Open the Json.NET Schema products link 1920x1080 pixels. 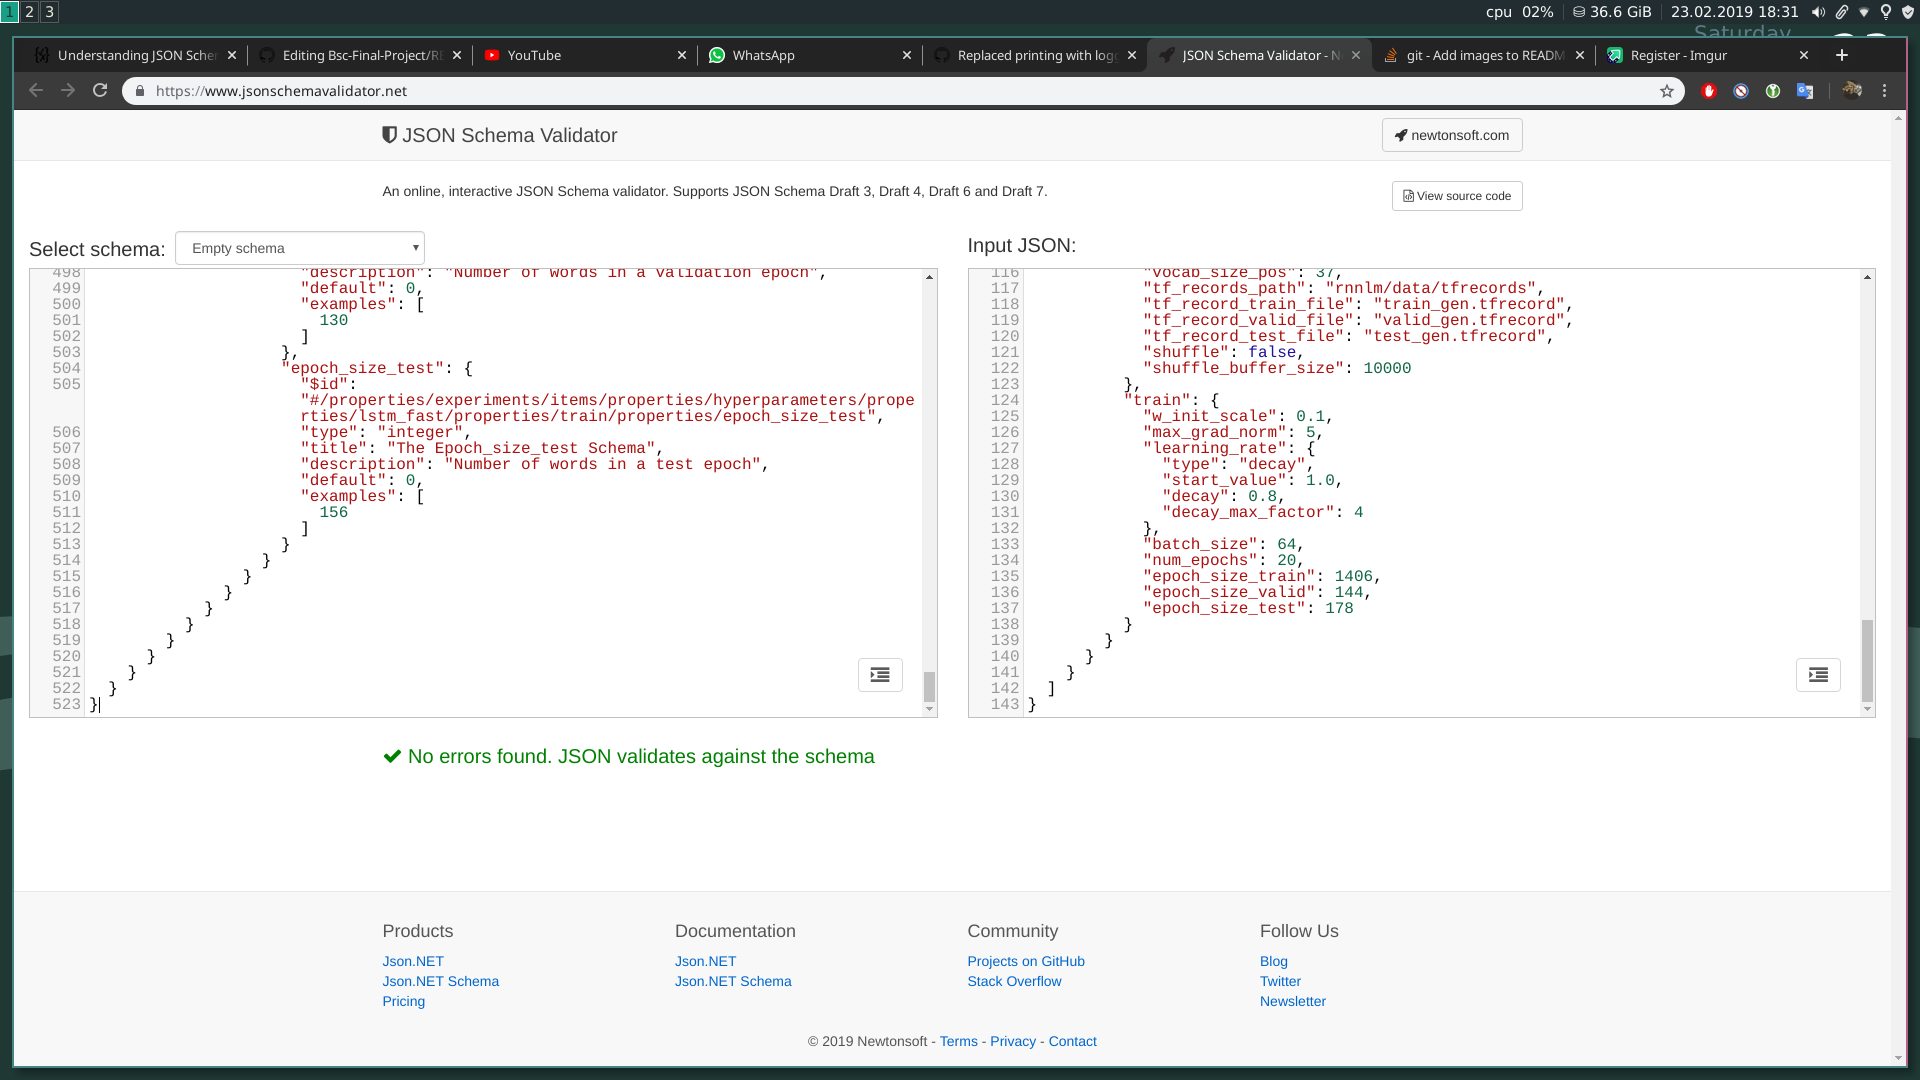pyautogui.click(x=440, y=981)
